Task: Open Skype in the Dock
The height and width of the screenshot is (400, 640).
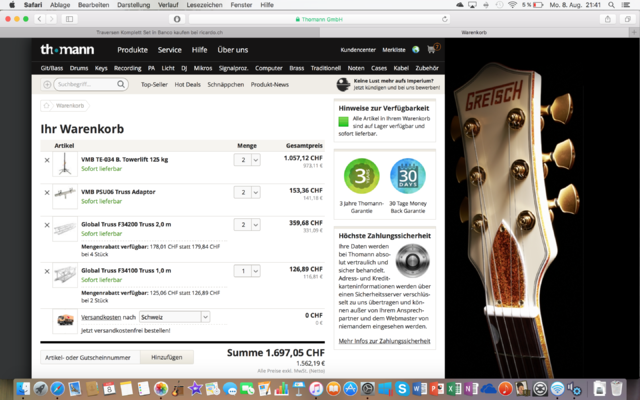Action: point(402,389)
